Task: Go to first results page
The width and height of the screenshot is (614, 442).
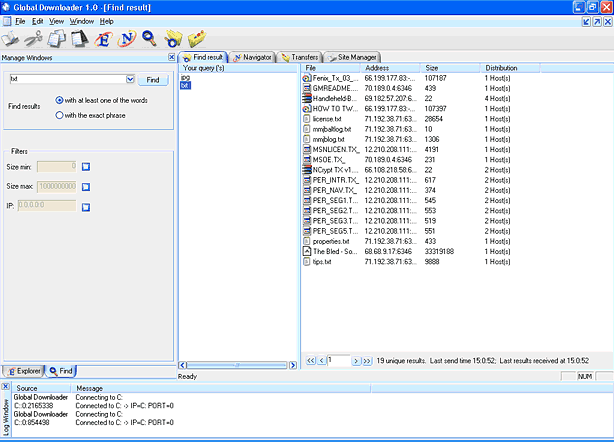Action: click(311, 361)
